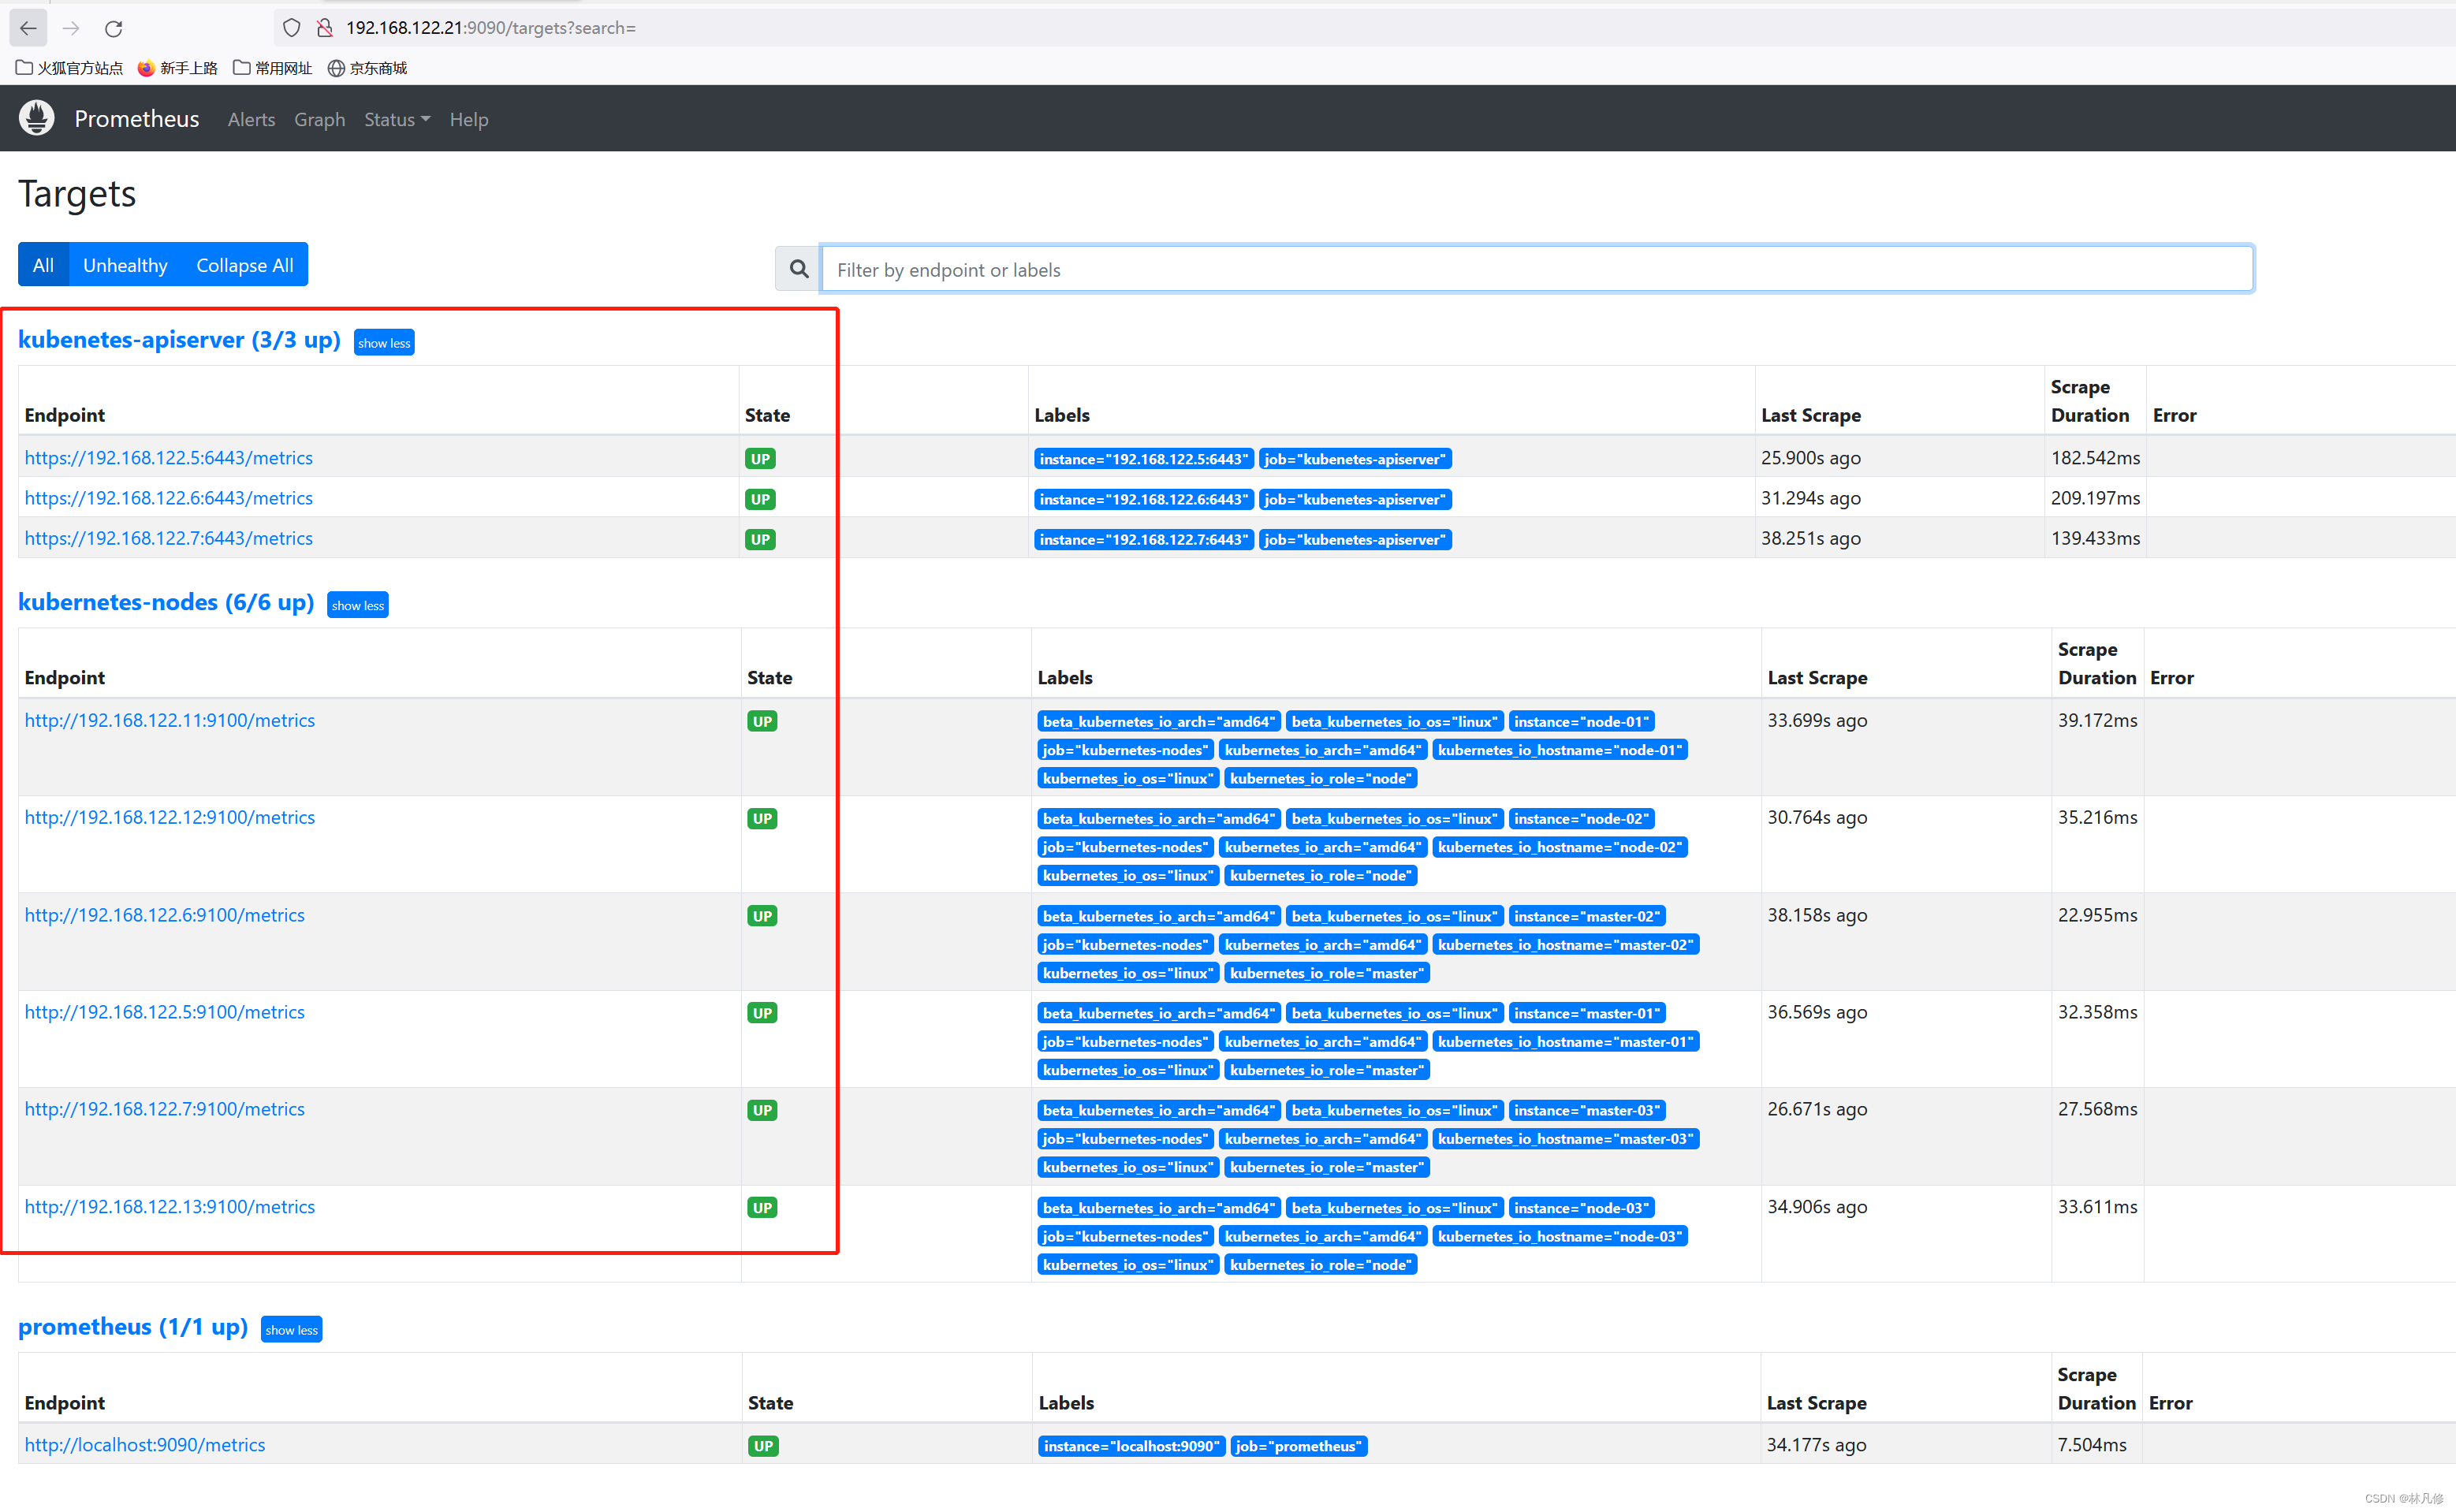The width and height of the screenshot is (2456, 1512).
Task: Click instance="localhost:9090" label badge
Action: [1132, 1446]
